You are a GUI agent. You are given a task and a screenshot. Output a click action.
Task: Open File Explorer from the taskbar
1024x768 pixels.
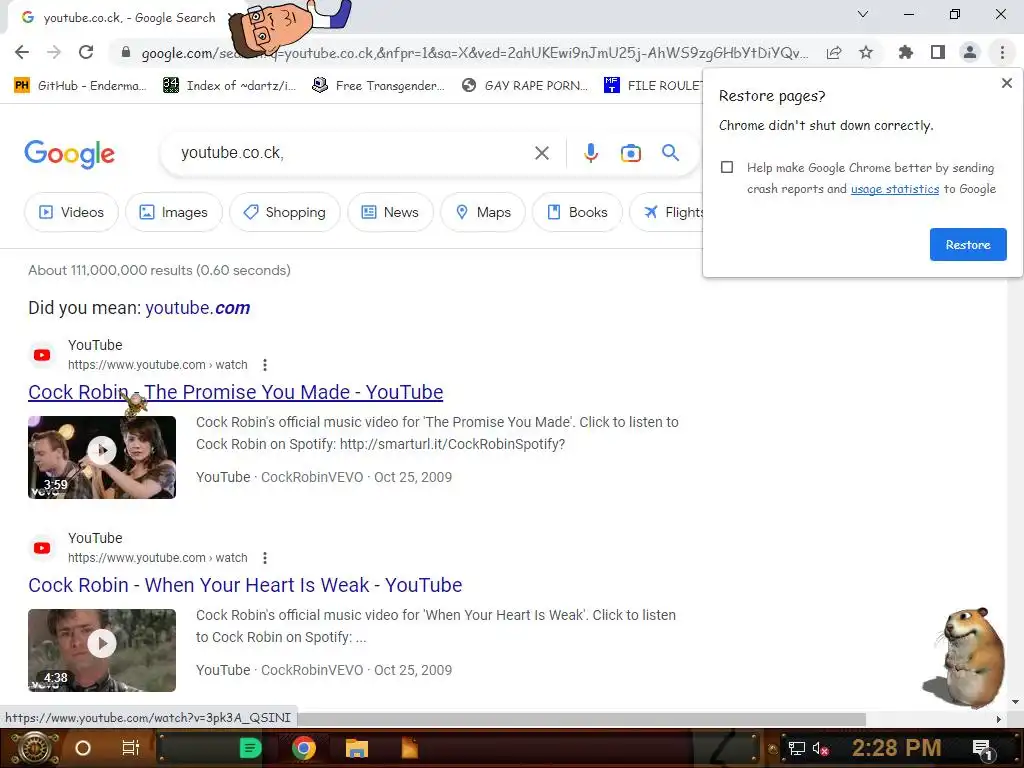[357, 748]
